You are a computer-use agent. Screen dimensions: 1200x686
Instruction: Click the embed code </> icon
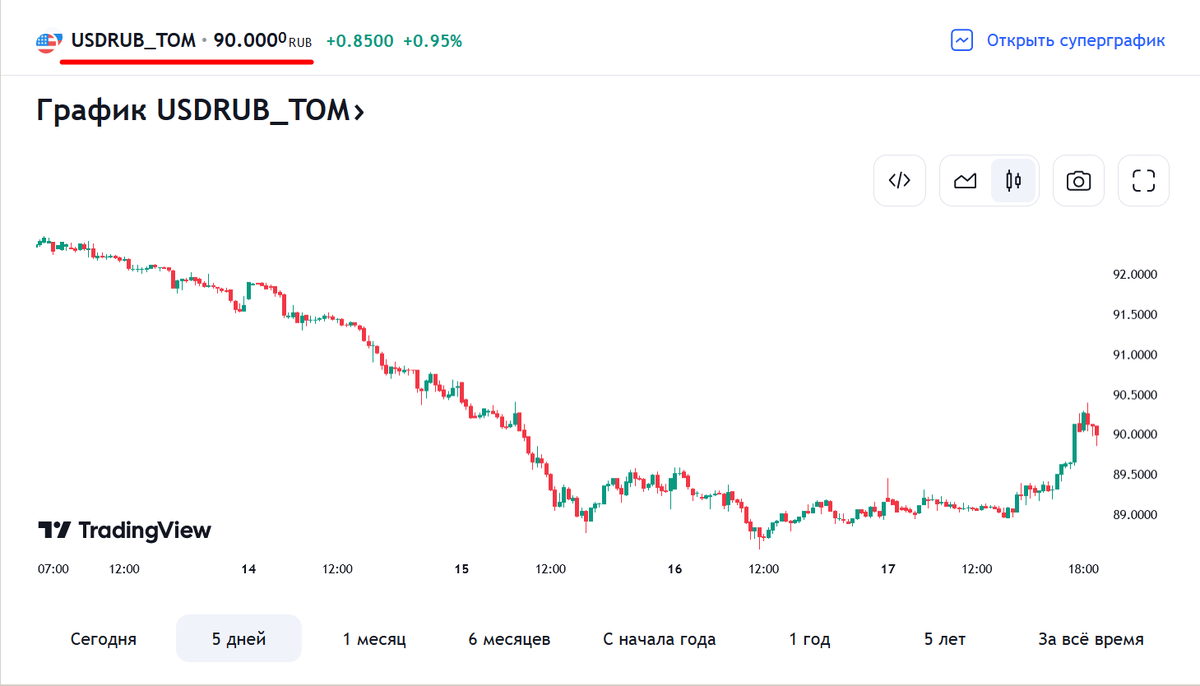pyautogui.click(x=899, y=180)
